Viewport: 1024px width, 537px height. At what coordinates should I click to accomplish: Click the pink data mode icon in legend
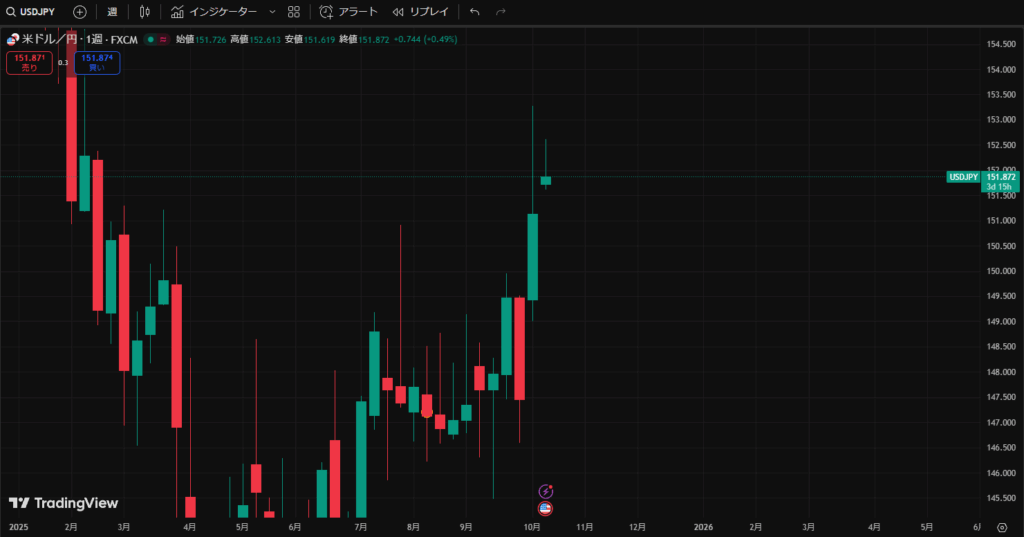click(163, 39)
